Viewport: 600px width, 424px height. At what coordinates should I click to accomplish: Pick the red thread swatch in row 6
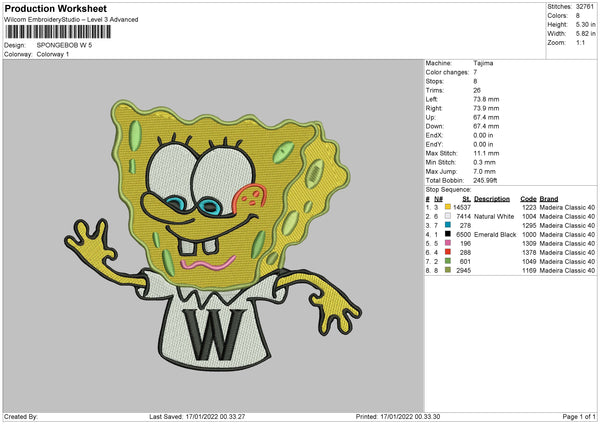(x=448, y=252)
